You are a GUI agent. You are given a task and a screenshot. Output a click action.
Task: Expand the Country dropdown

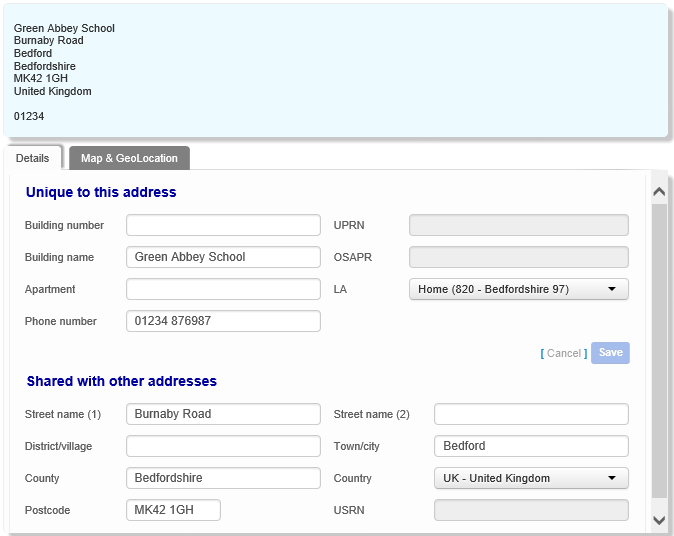coord(530,478)
